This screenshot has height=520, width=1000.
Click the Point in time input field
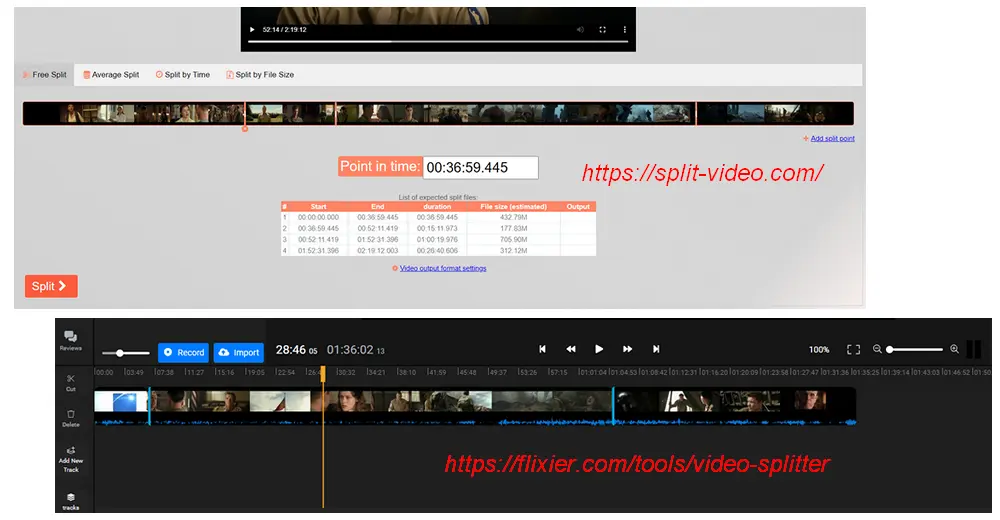point(480,168)
